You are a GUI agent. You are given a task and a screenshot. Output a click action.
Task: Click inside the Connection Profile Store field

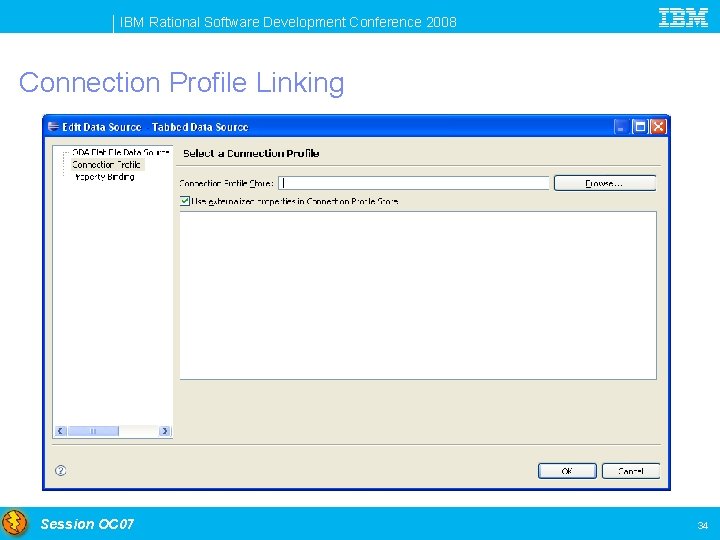point(413,183)
